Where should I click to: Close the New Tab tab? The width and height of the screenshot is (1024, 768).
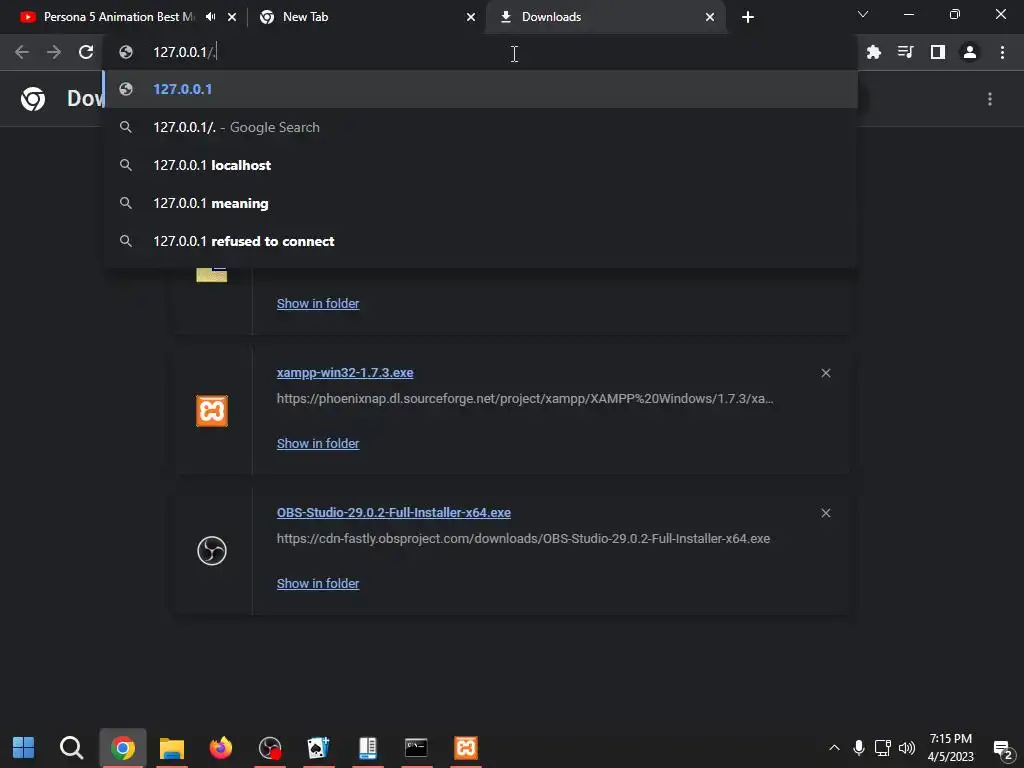[x=471, y=17]
